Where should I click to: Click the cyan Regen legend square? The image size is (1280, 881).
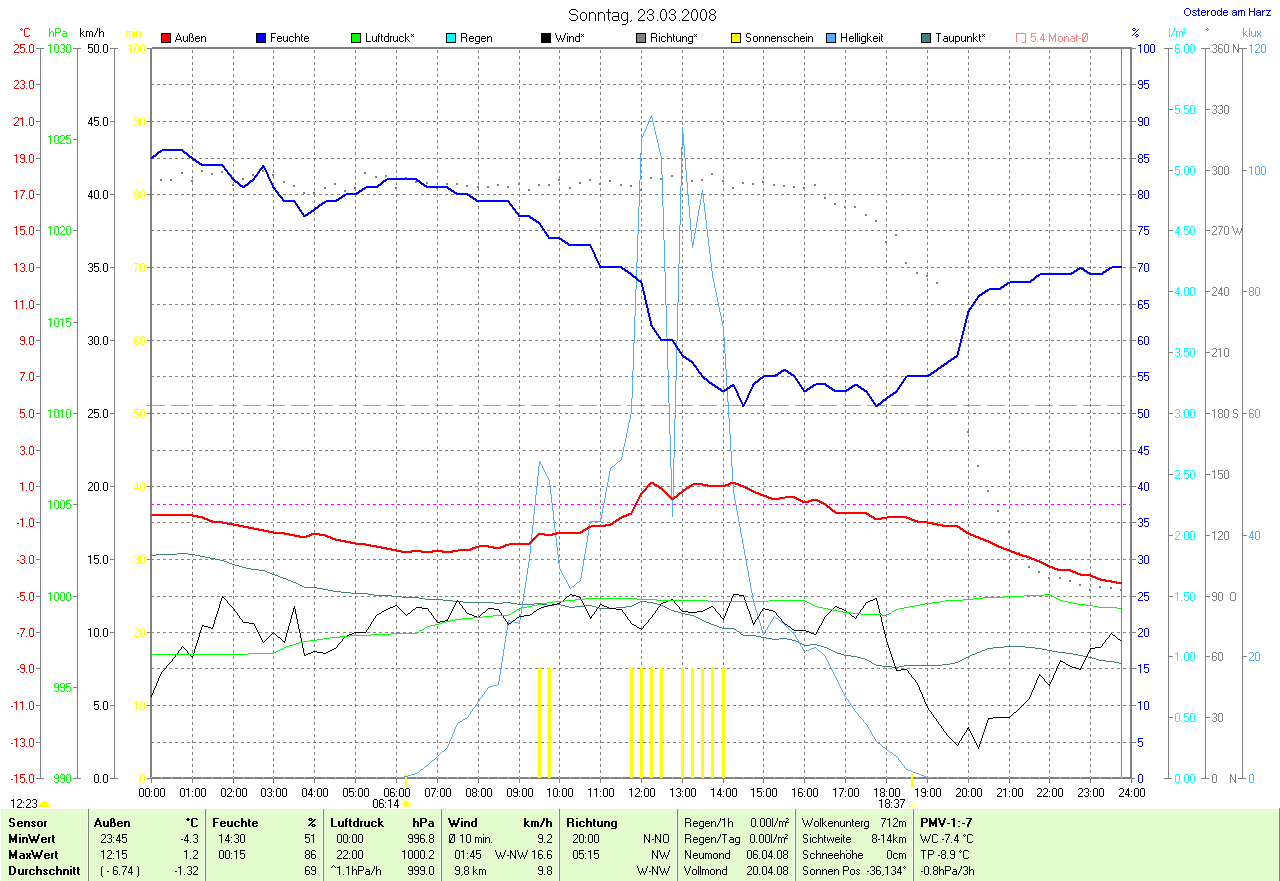pyautogui.click(x=452, y=38)
